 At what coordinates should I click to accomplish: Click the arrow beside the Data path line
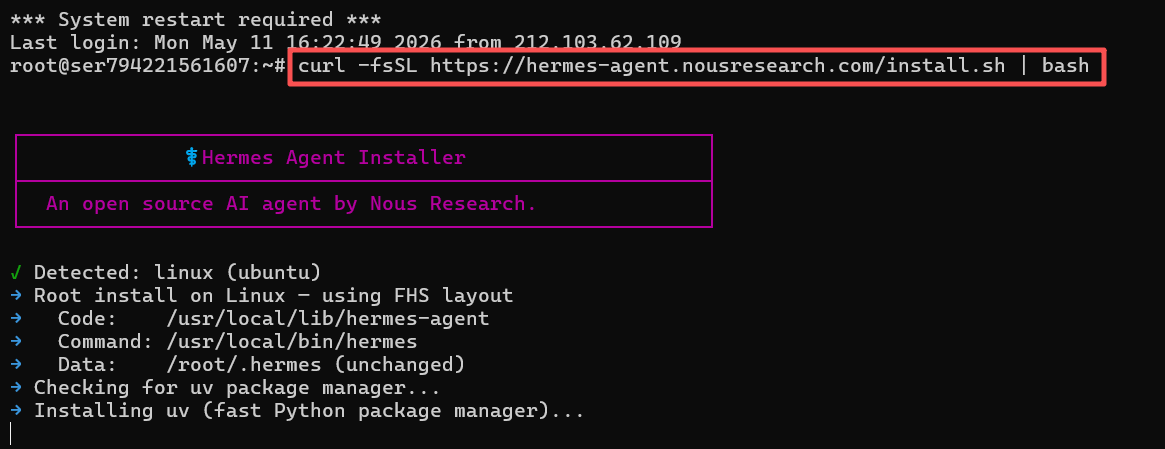pos(16,364)
